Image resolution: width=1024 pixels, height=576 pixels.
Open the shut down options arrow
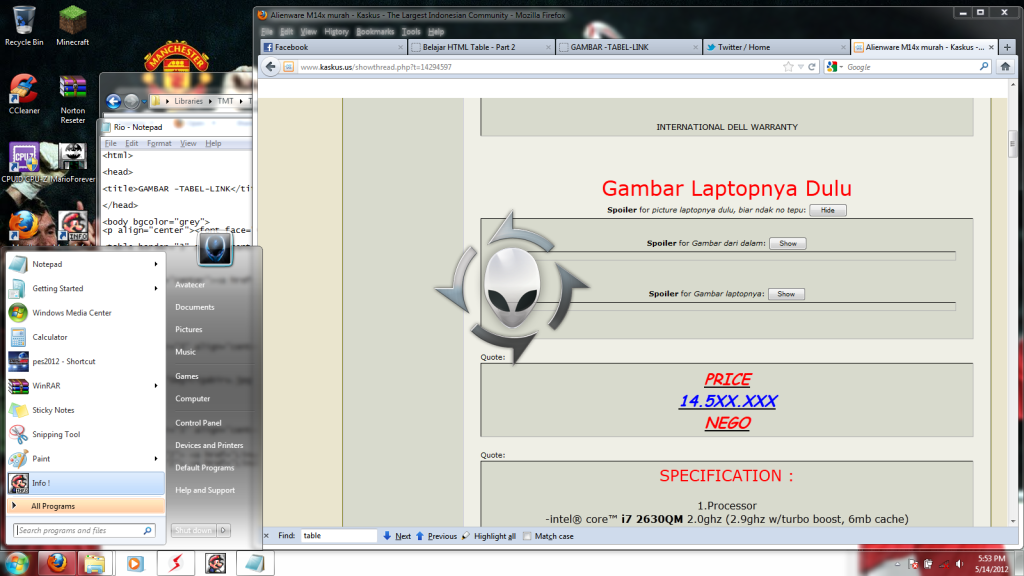224,530
